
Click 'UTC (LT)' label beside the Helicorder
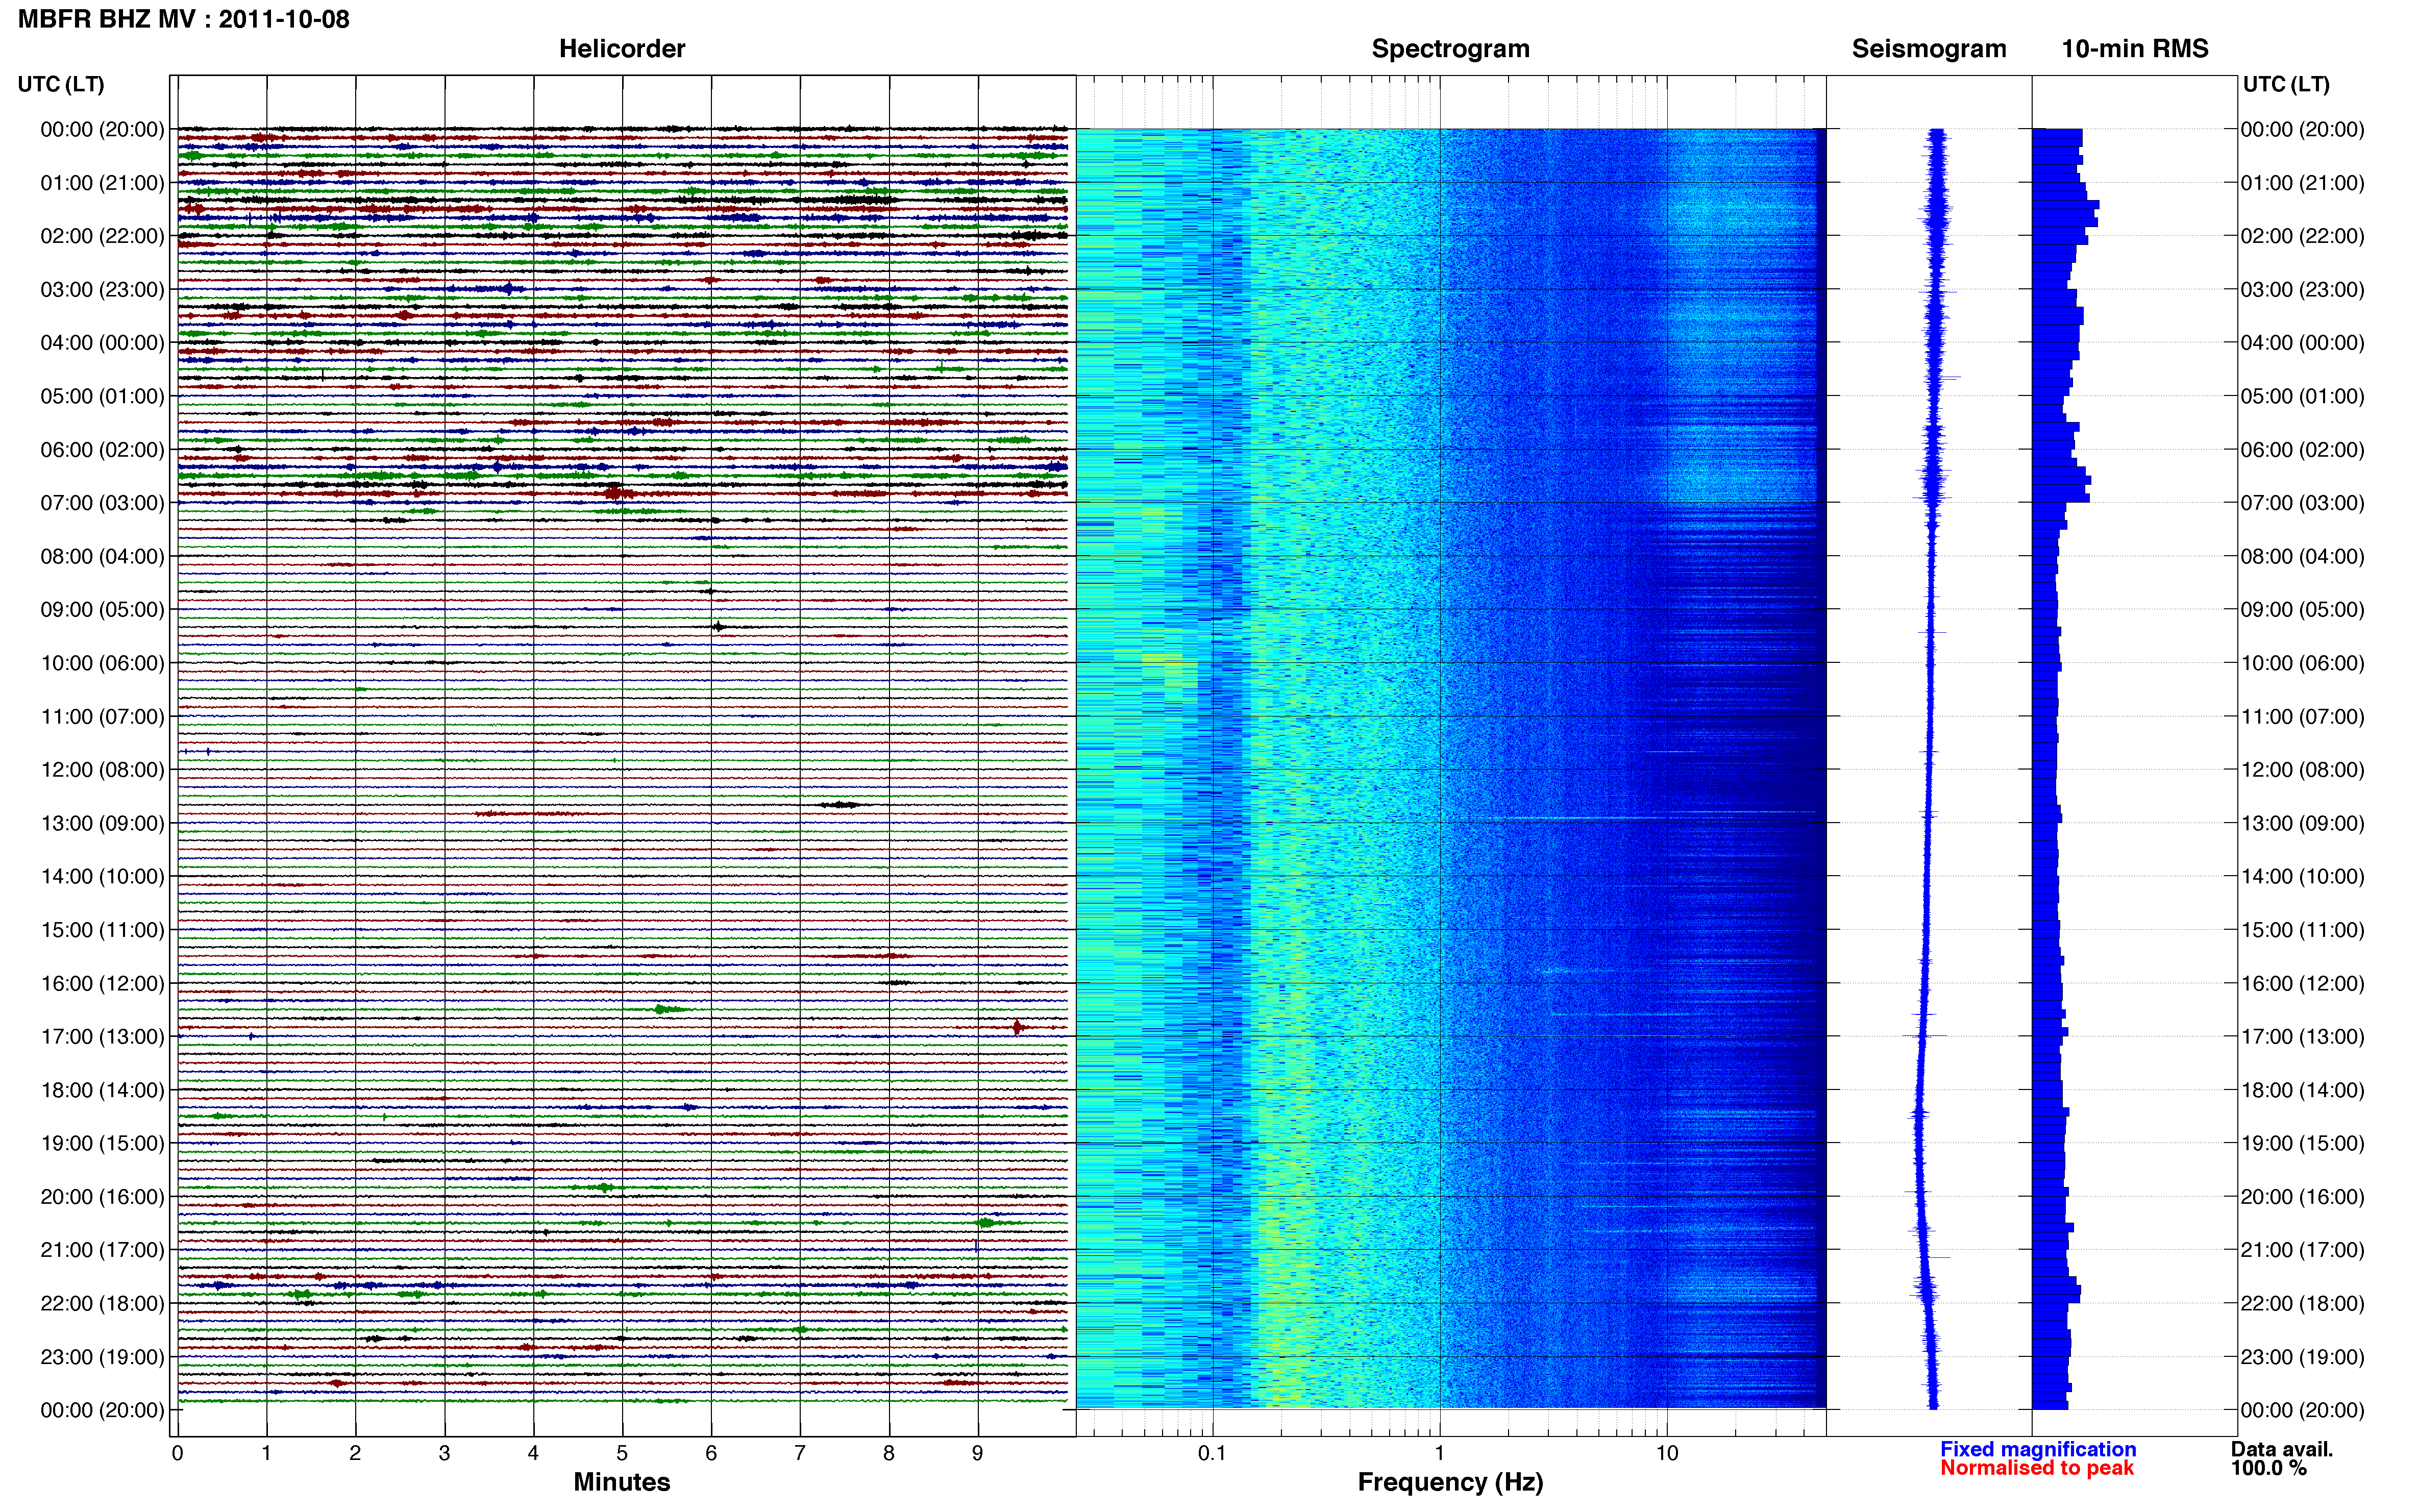click(61, 84)
